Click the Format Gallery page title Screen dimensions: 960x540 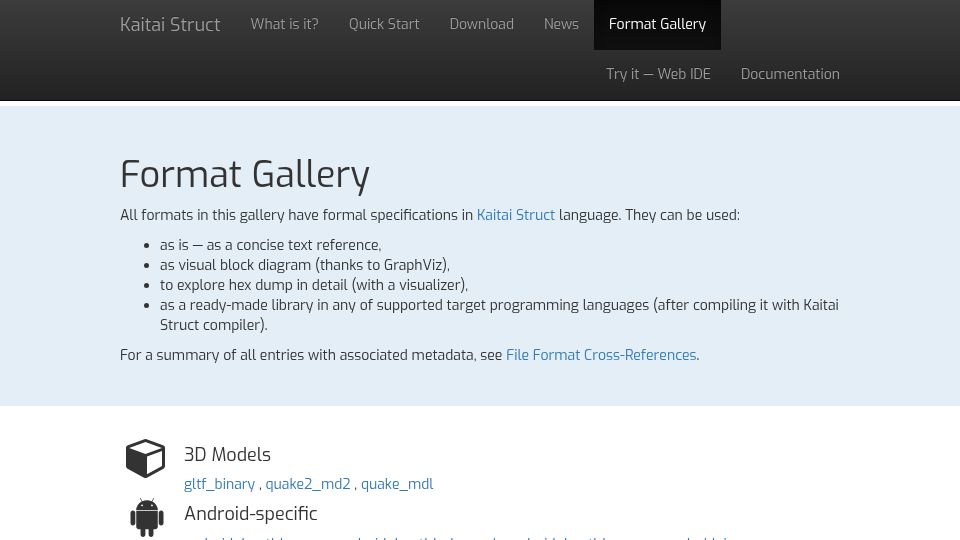coord(245,174)
